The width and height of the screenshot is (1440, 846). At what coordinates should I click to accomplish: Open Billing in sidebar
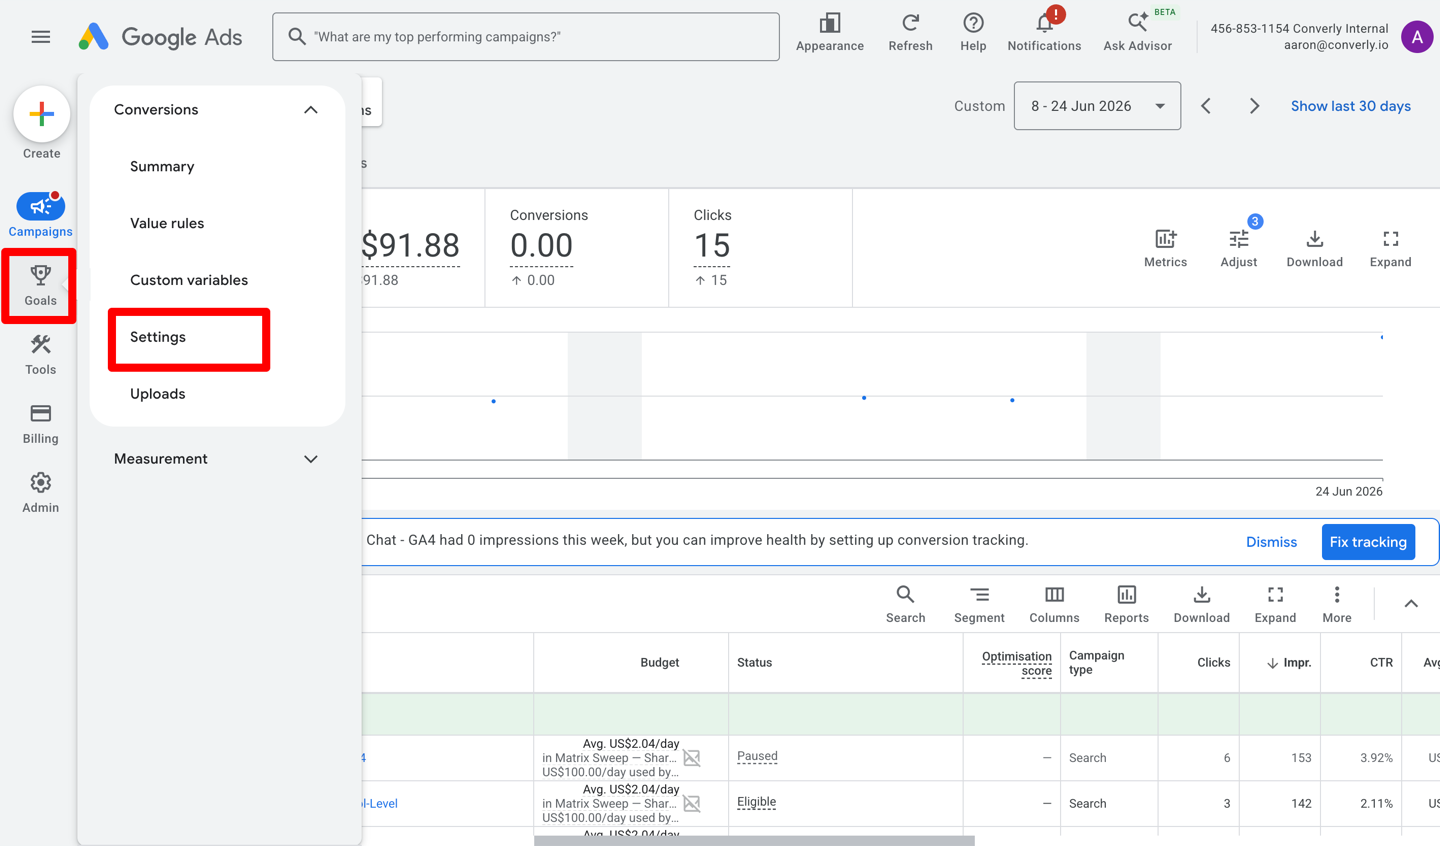[40, 424]
